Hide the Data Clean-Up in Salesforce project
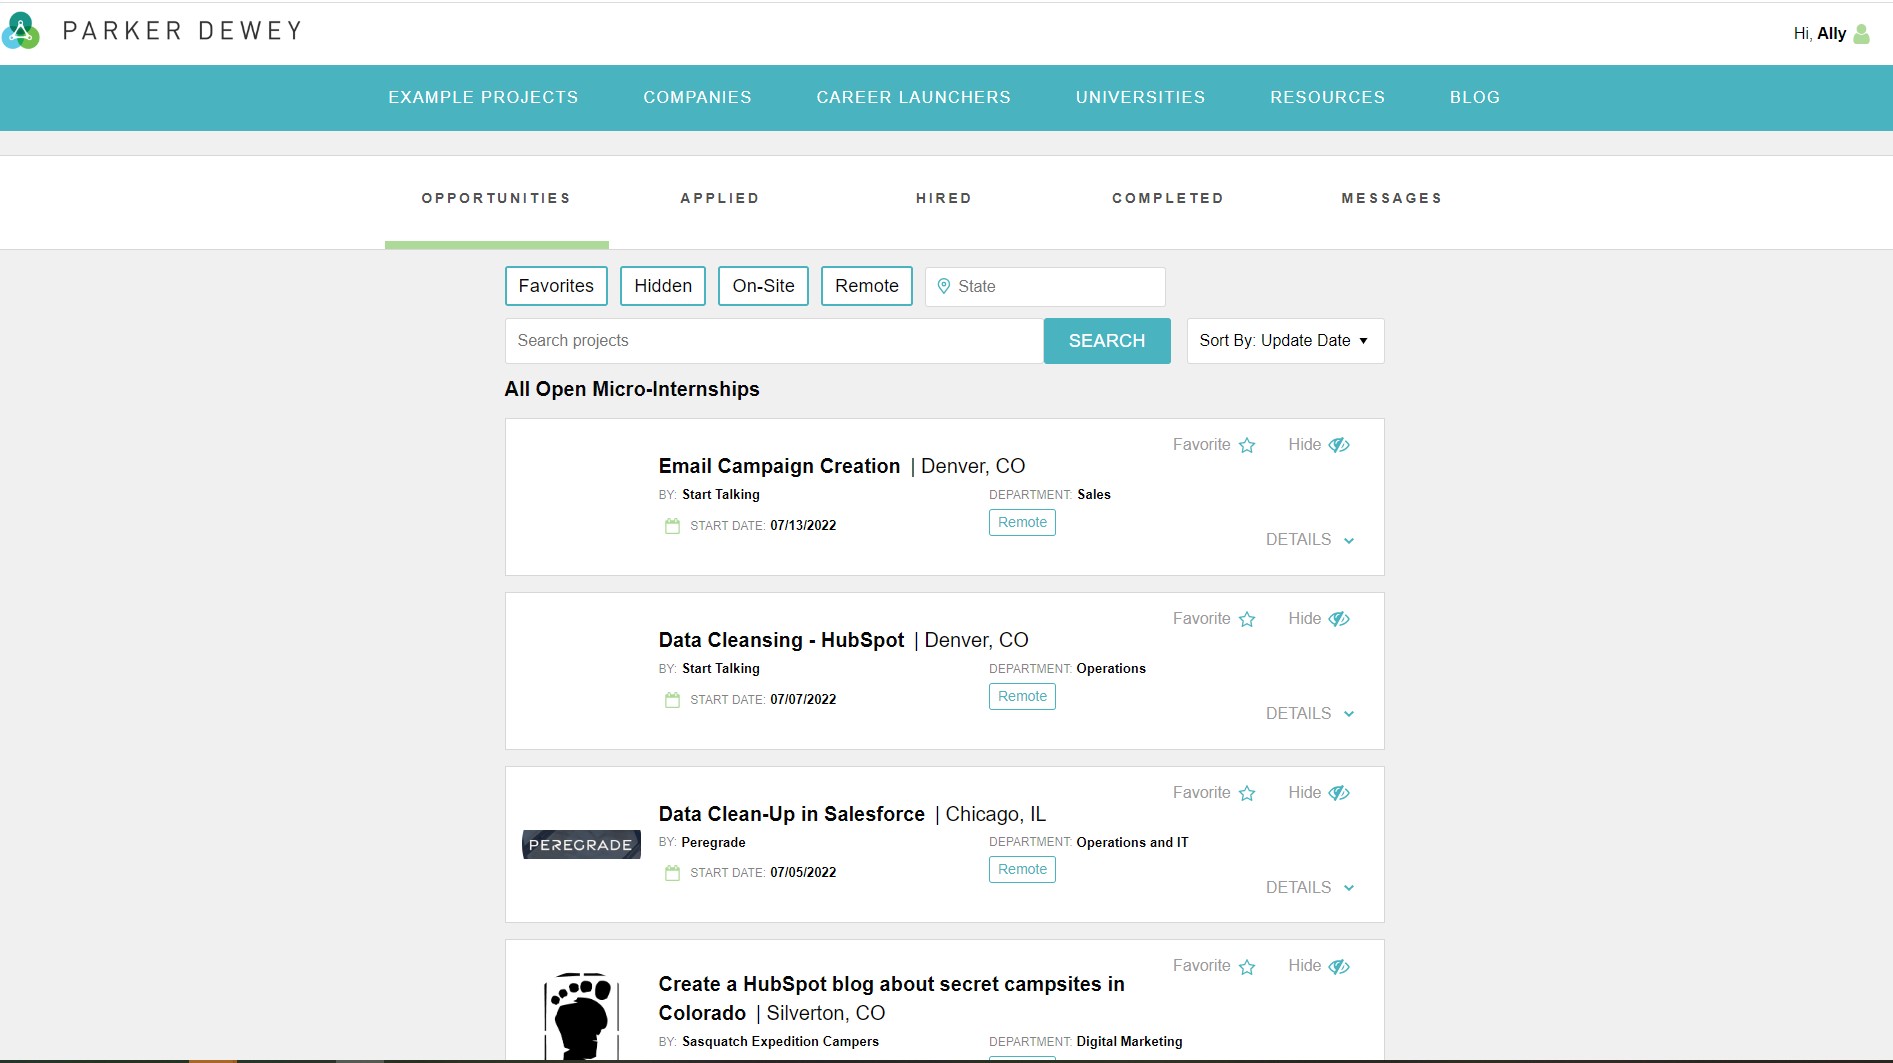 click(1319, 793)
